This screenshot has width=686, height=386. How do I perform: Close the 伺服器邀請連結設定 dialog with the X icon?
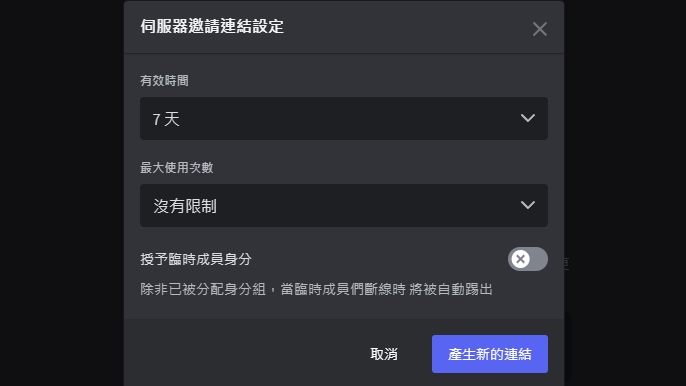coord(539,29)
